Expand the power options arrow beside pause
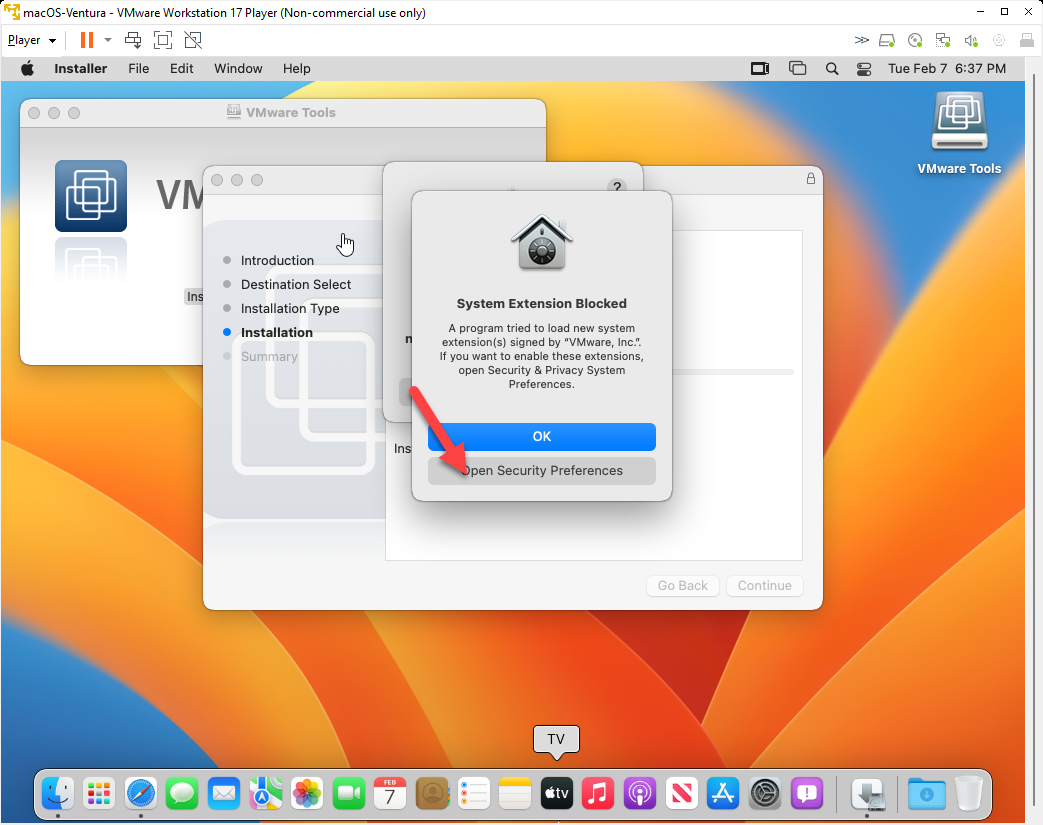This screenshot has height=825, width=1043. click(108, 40)
